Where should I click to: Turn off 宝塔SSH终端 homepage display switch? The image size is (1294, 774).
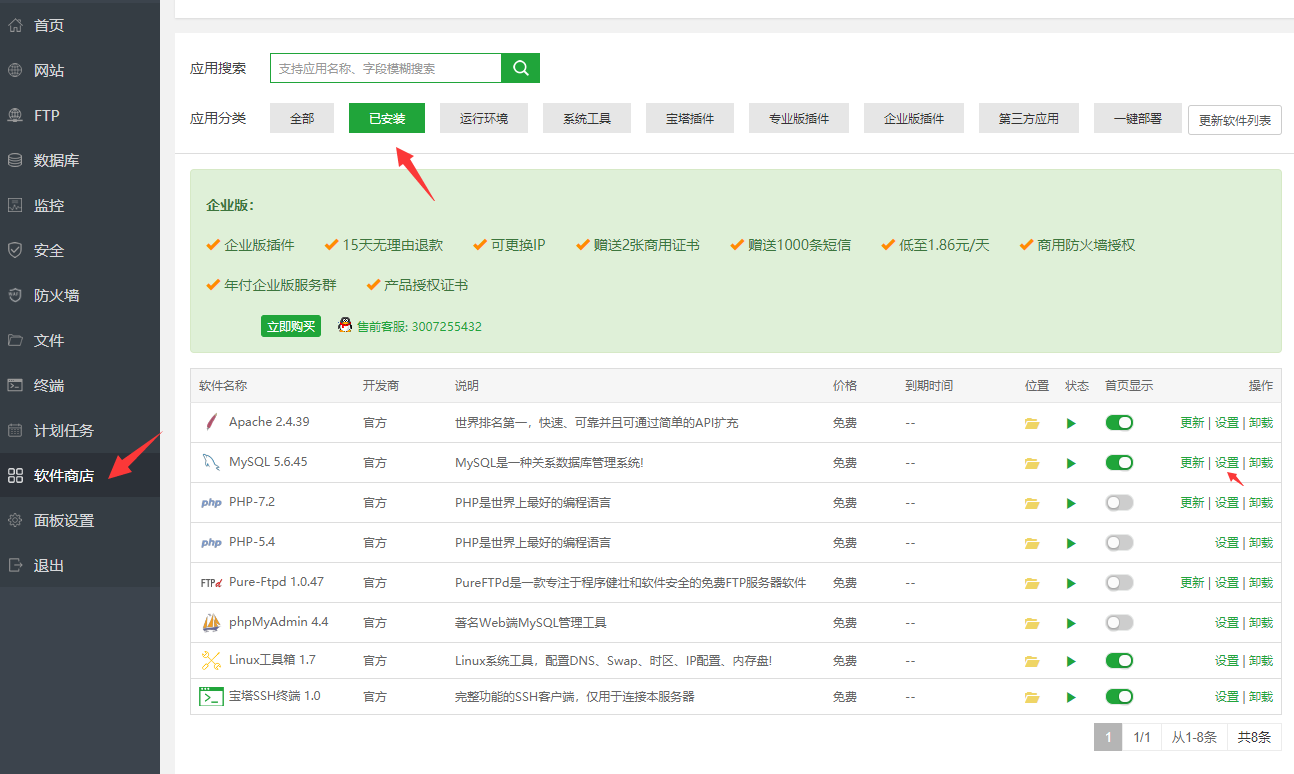[x=1119, y=697]
